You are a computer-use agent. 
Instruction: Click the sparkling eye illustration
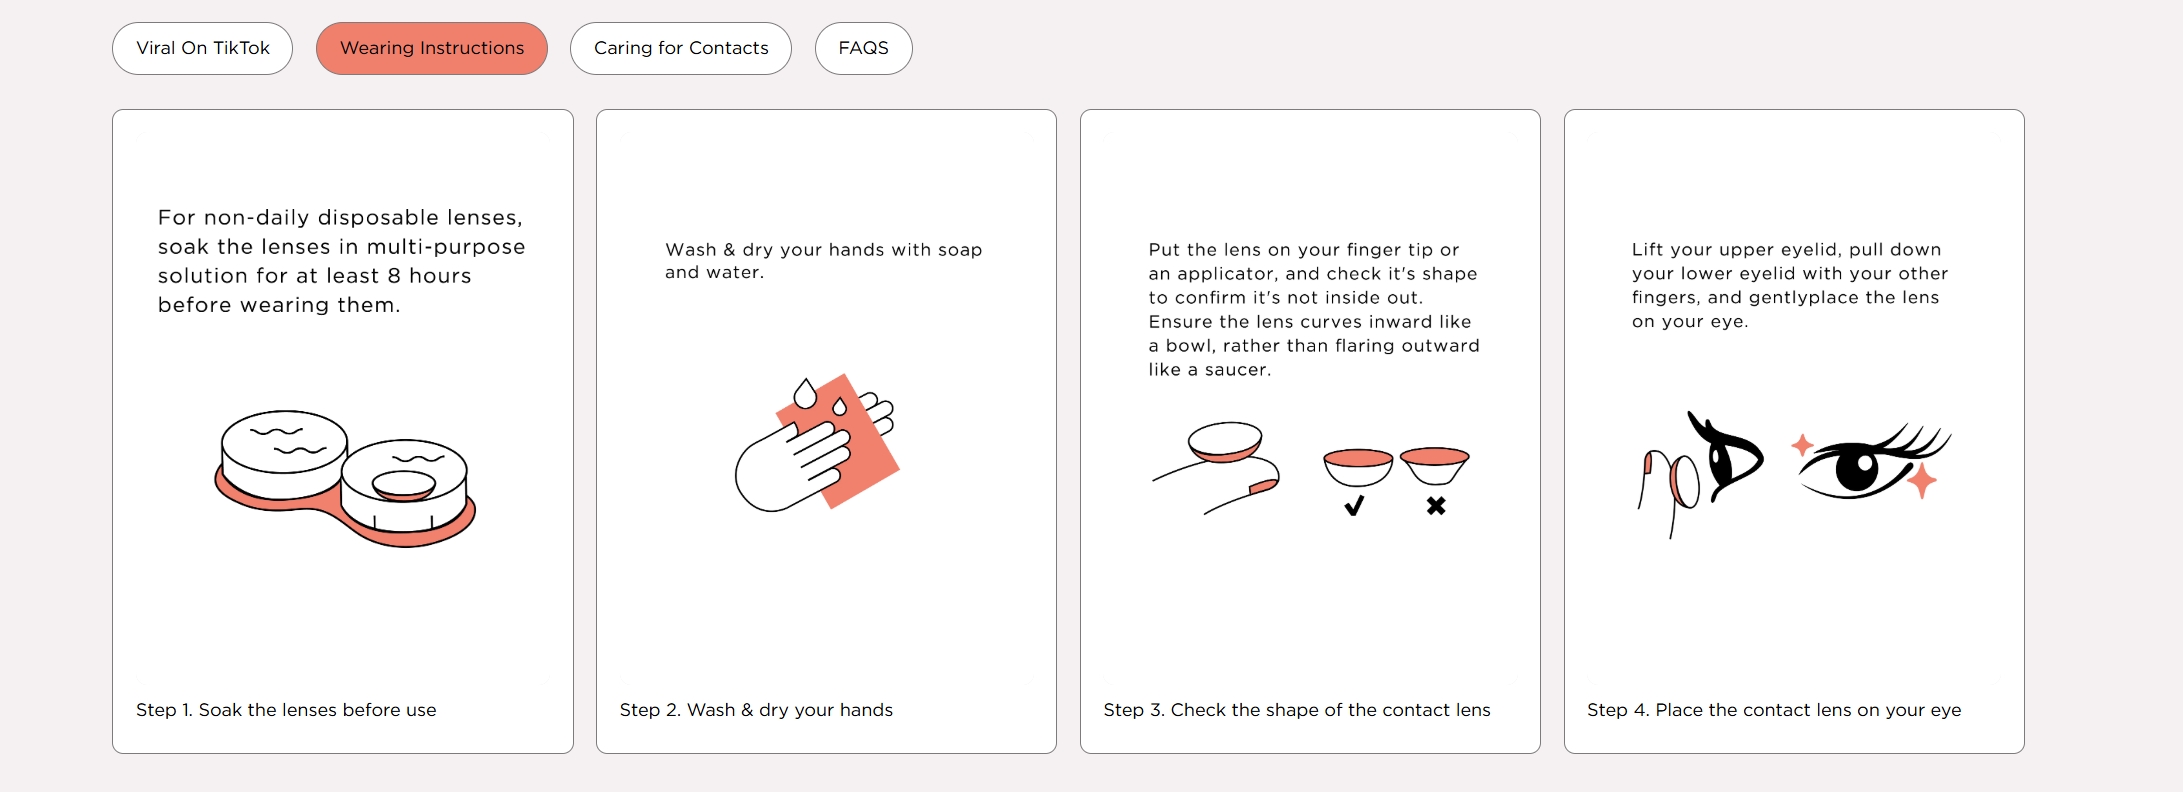[1869, 461]
